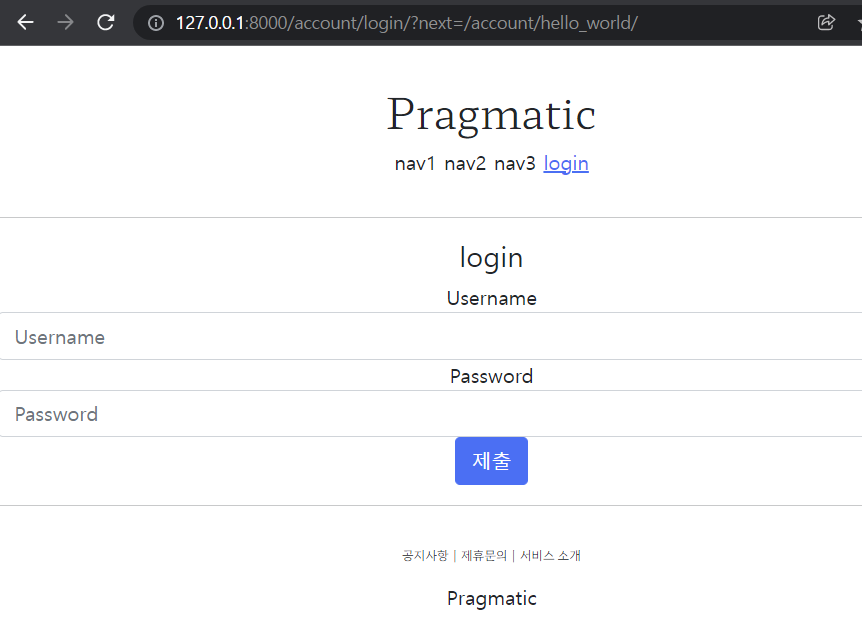Open site information icon in address bar
Viewport: 862px width, 624px height.
coord(156,23)
